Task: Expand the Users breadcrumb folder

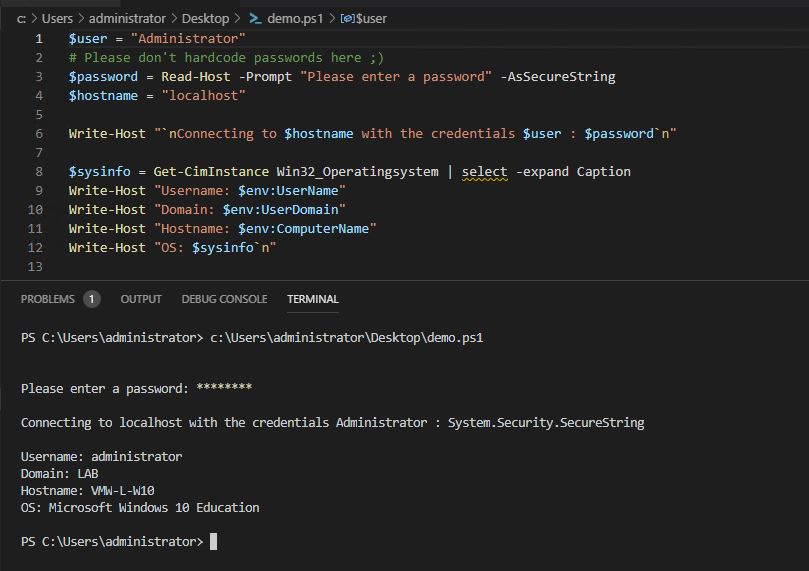Action: click(x=57, y=19)
